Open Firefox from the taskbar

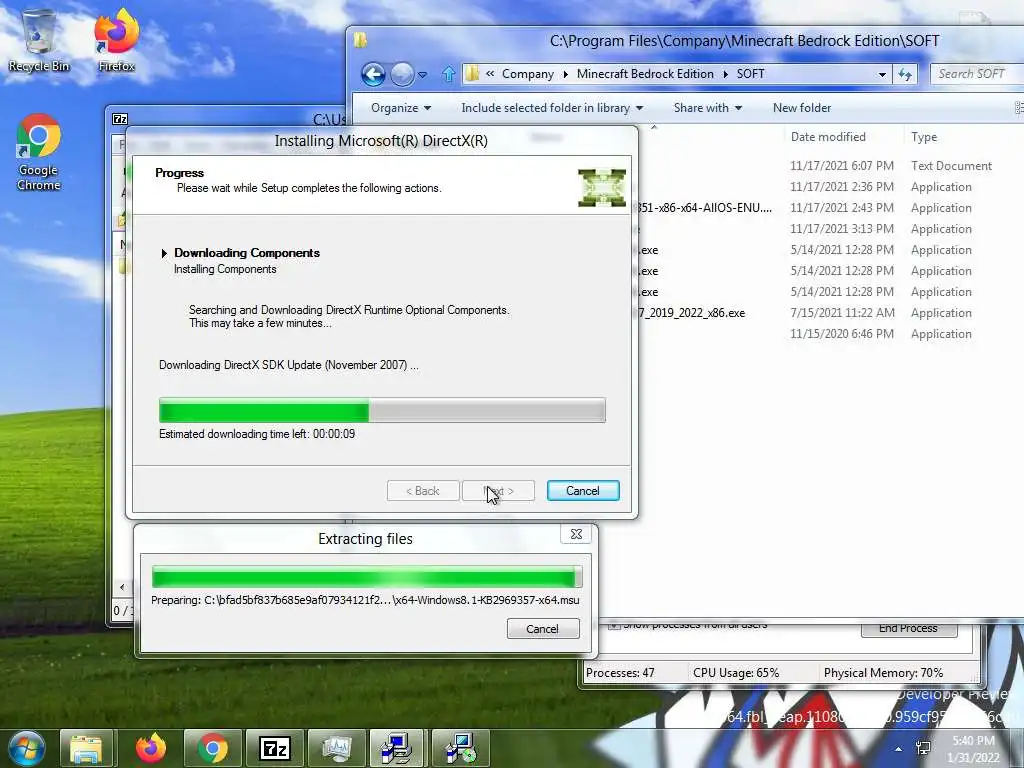pyautogui.click(x=150, y=748)
